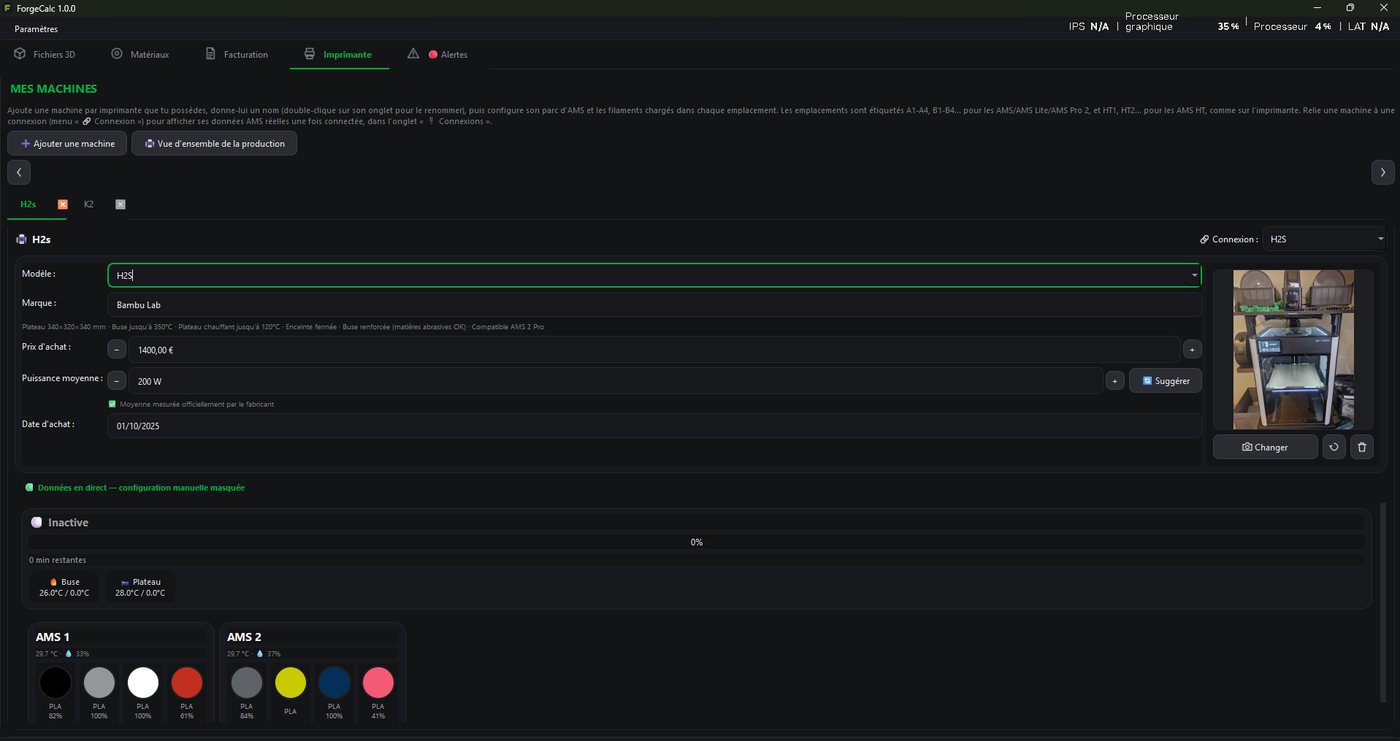Image resolution: width=1400 pixels, height=741 pixels.
Task: Select the pink filament swatch in AMS 2
Action: [x=378, y=683]
